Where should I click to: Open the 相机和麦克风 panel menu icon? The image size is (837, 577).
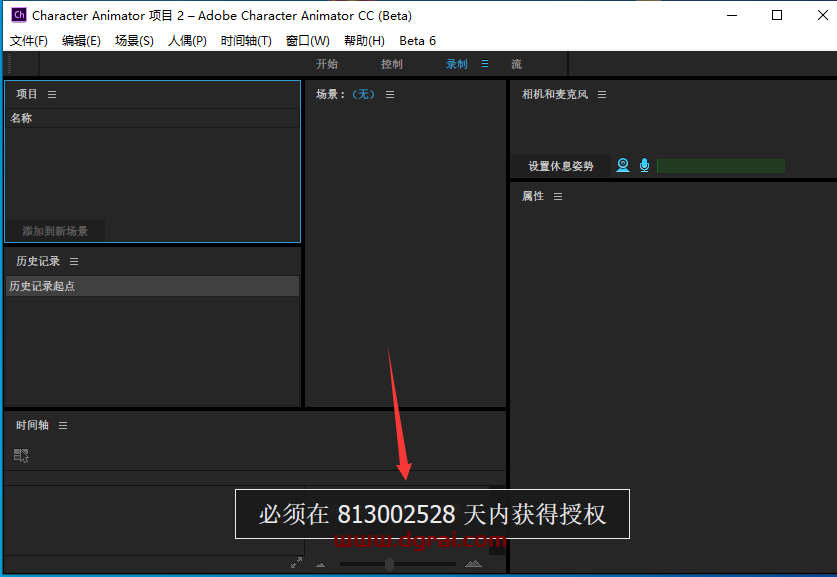tap(602, 94)
